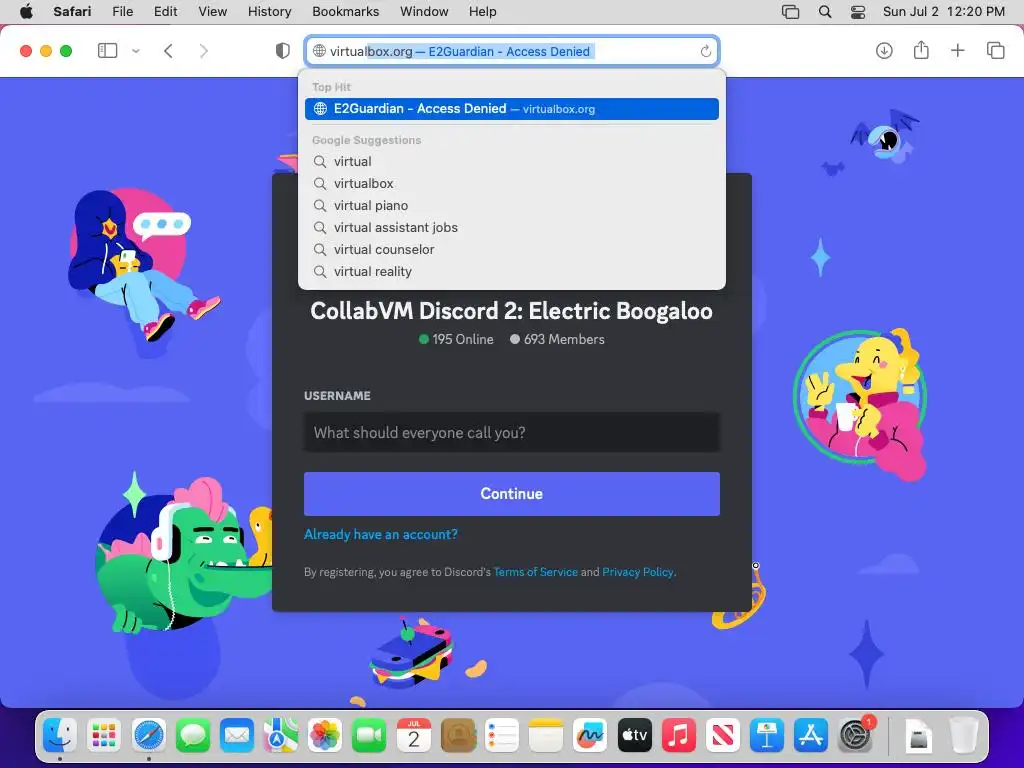Image resolution: width=1024 pixels, height=768 pixels.
Task: Open App Store from the Dock
Action: coord(811,736)
